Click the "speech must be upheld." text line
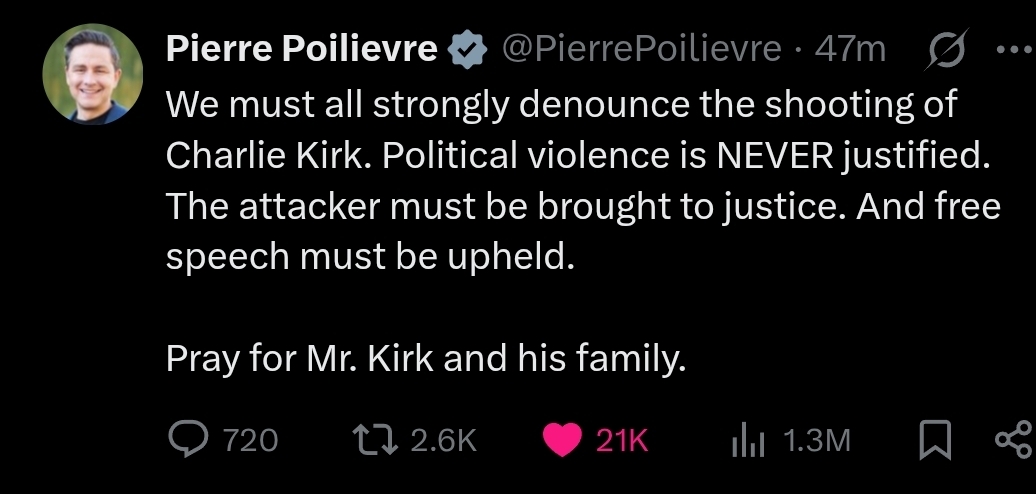 [371, 257]
